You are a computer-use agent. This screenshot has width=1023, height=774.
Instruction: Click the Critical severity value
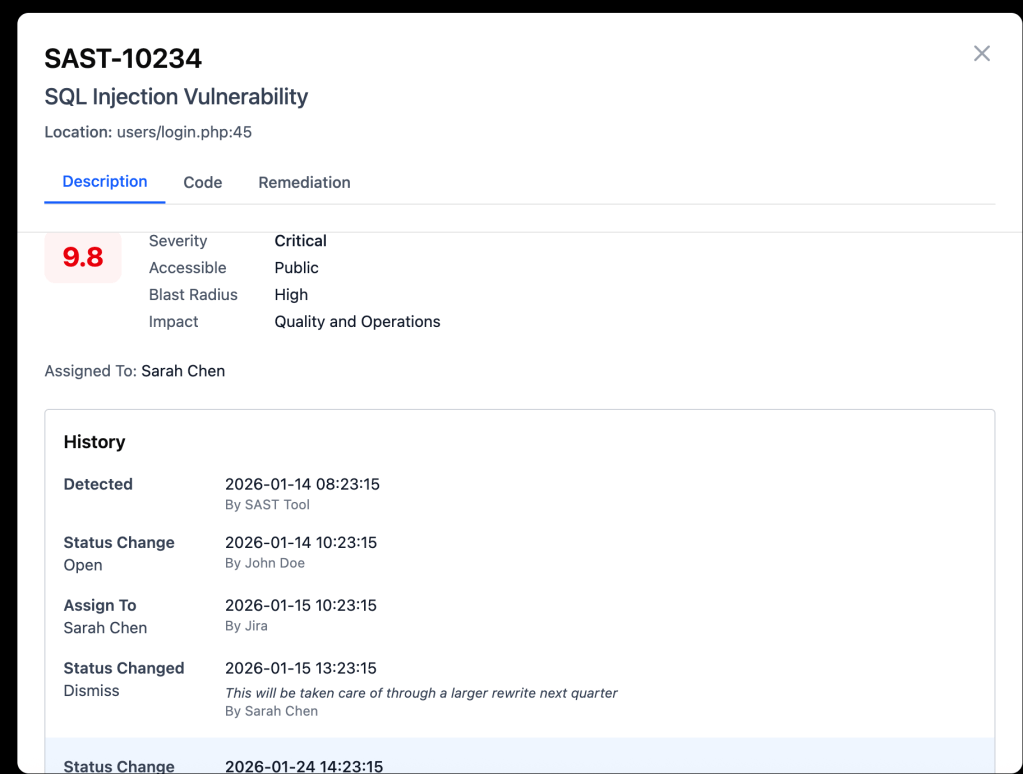click(x=300, y=241)
